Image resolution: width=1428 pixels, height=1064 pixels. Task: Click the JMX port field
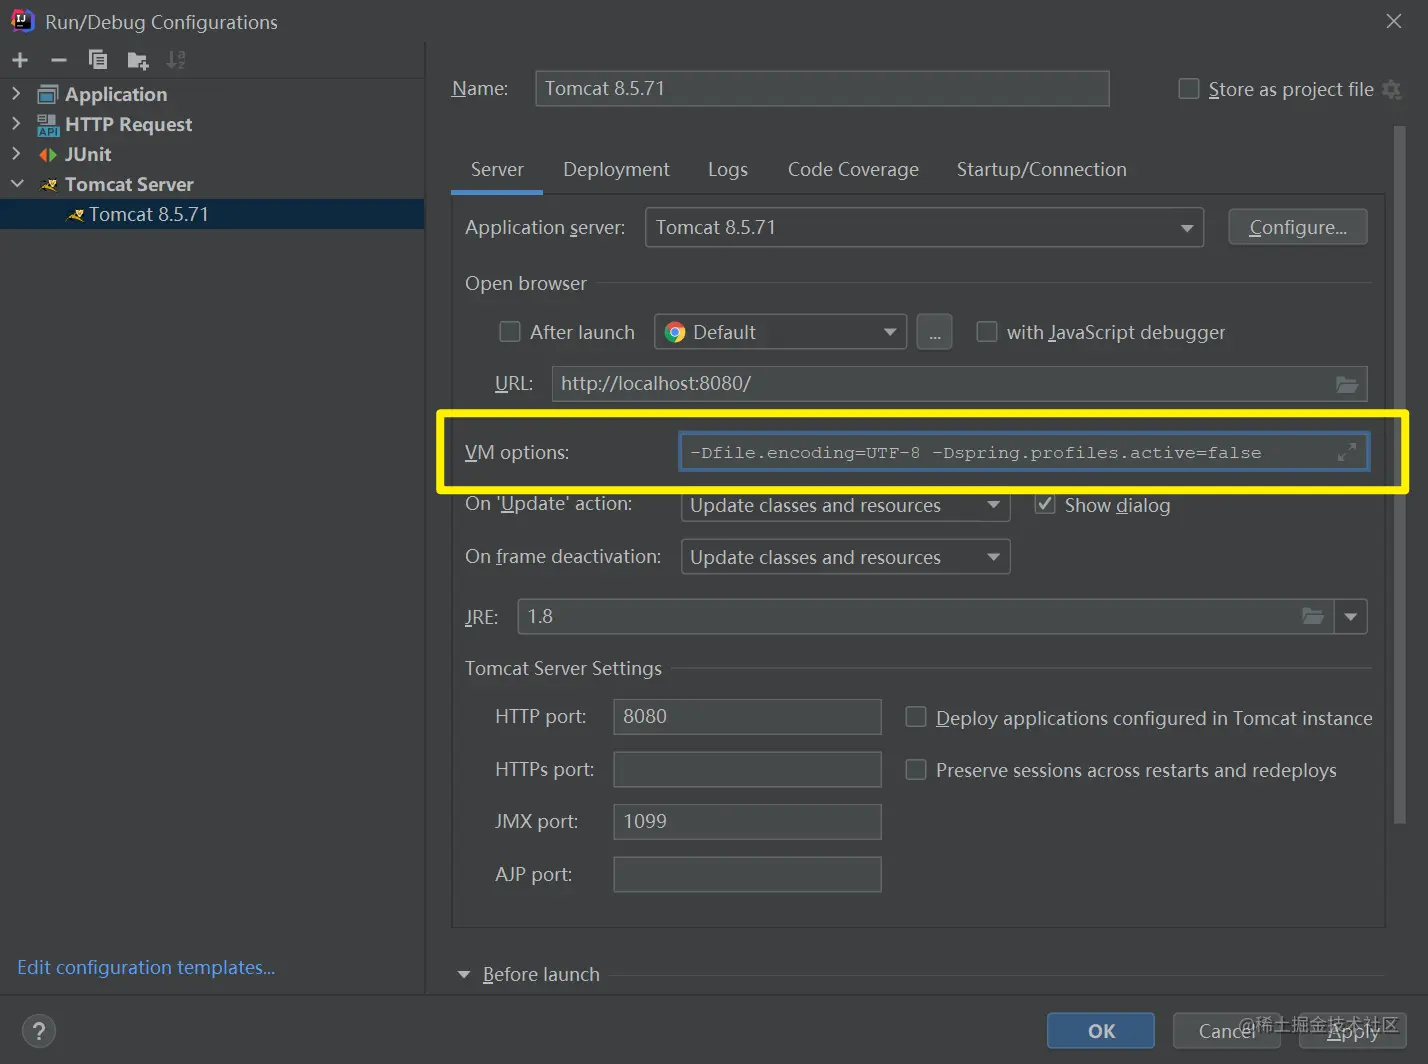click(747, 822)
